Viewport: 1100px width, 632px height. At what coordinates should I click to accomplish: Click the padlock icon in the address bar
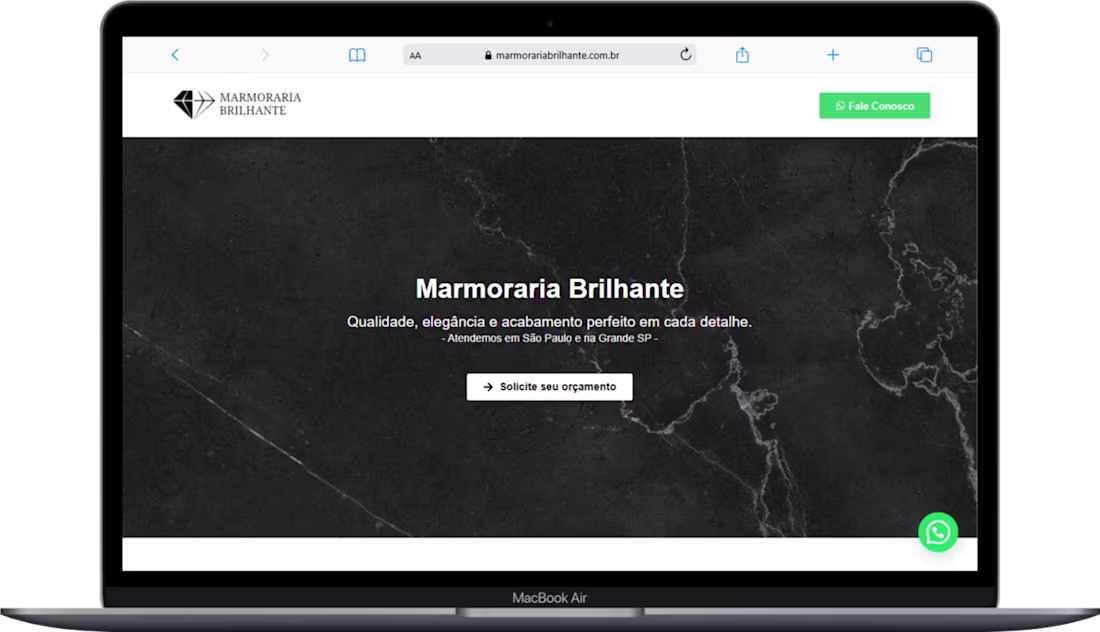pos(487,55)
